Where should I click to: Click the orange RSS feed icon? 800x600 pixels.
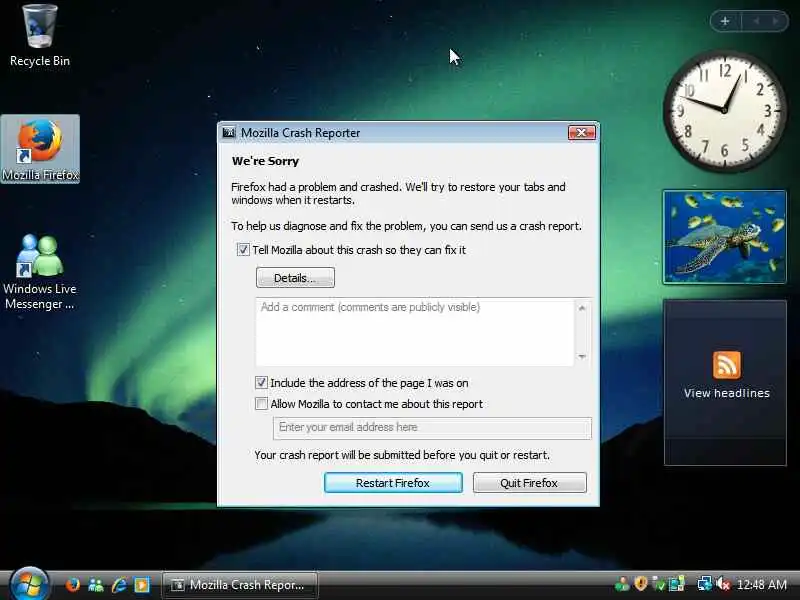click(x=727, y=365)
